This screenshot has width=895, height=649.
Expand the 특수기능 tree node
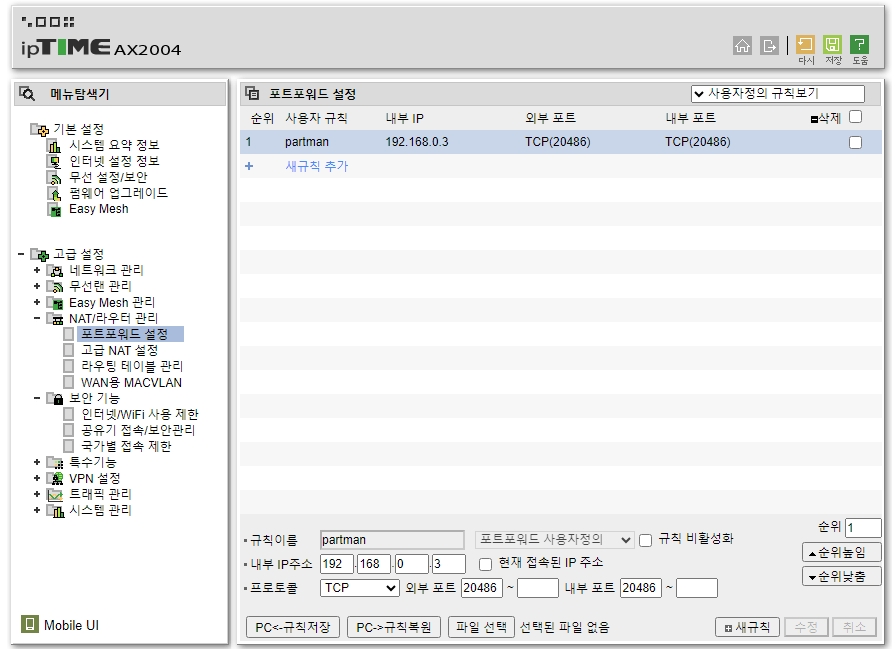[x=37, y=462]
